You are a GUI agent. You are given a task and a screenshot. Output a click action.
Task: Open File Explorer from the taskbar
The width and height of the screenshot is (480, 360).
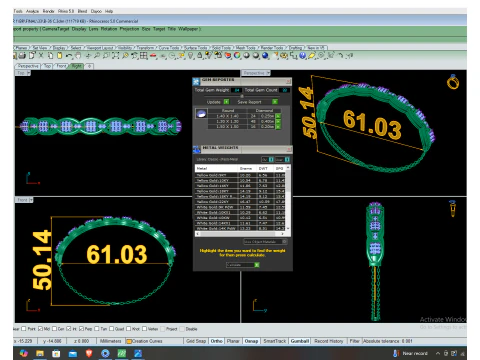tap(40, 353)
